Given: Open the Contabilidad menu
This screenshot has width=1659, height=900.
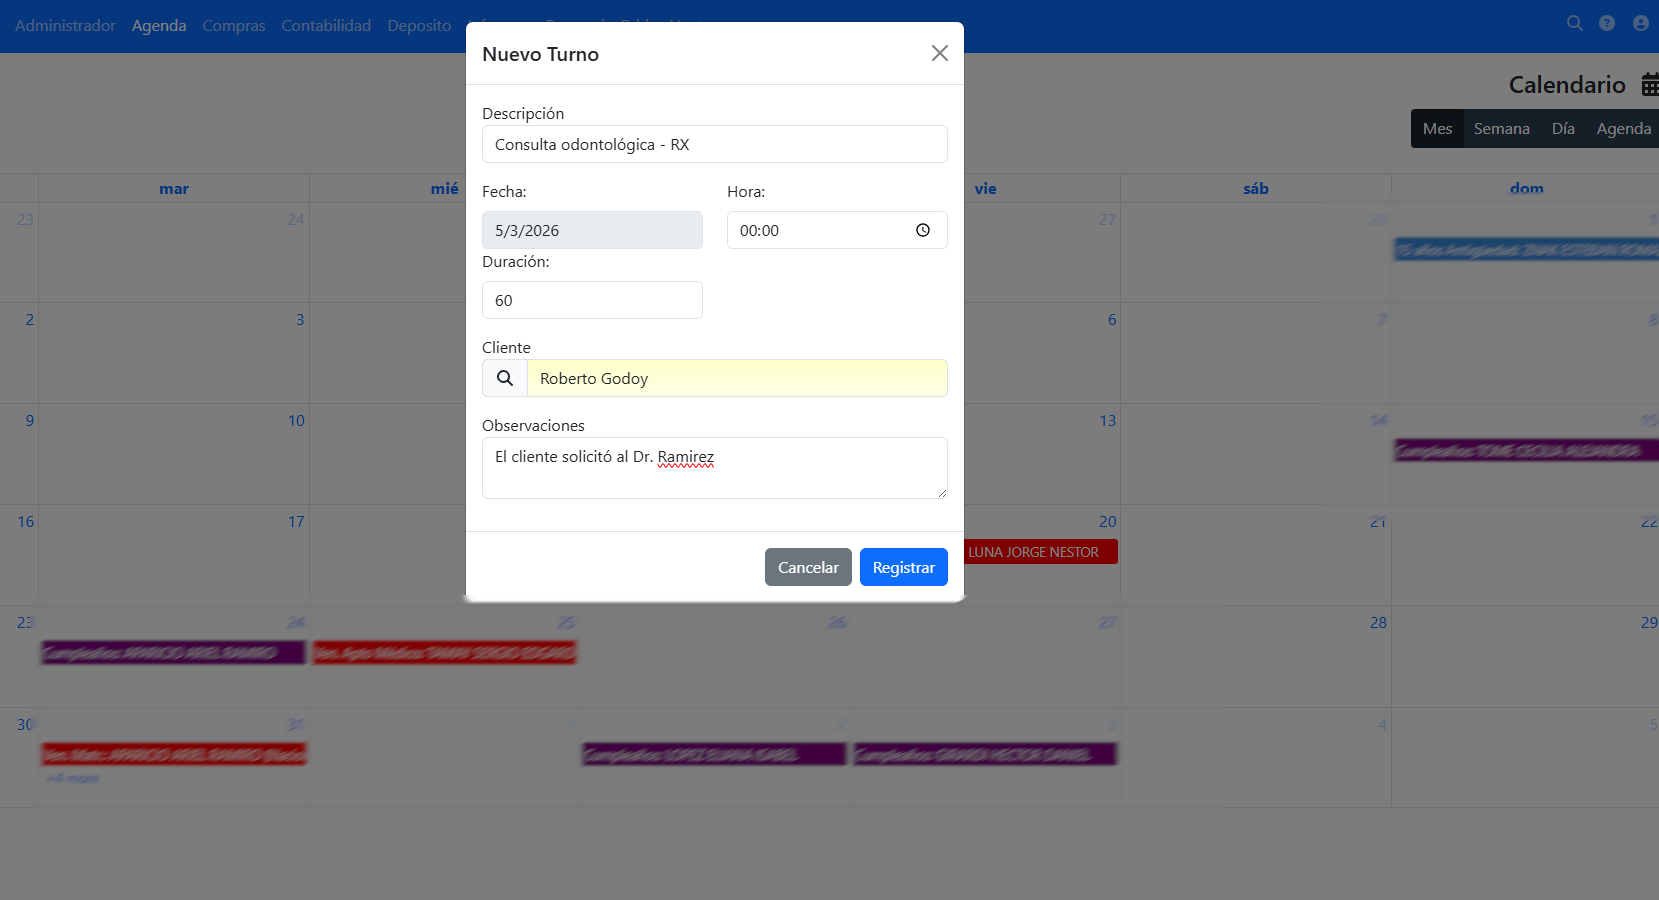Looking at the screenshot, I should click(x=326, y=25).
